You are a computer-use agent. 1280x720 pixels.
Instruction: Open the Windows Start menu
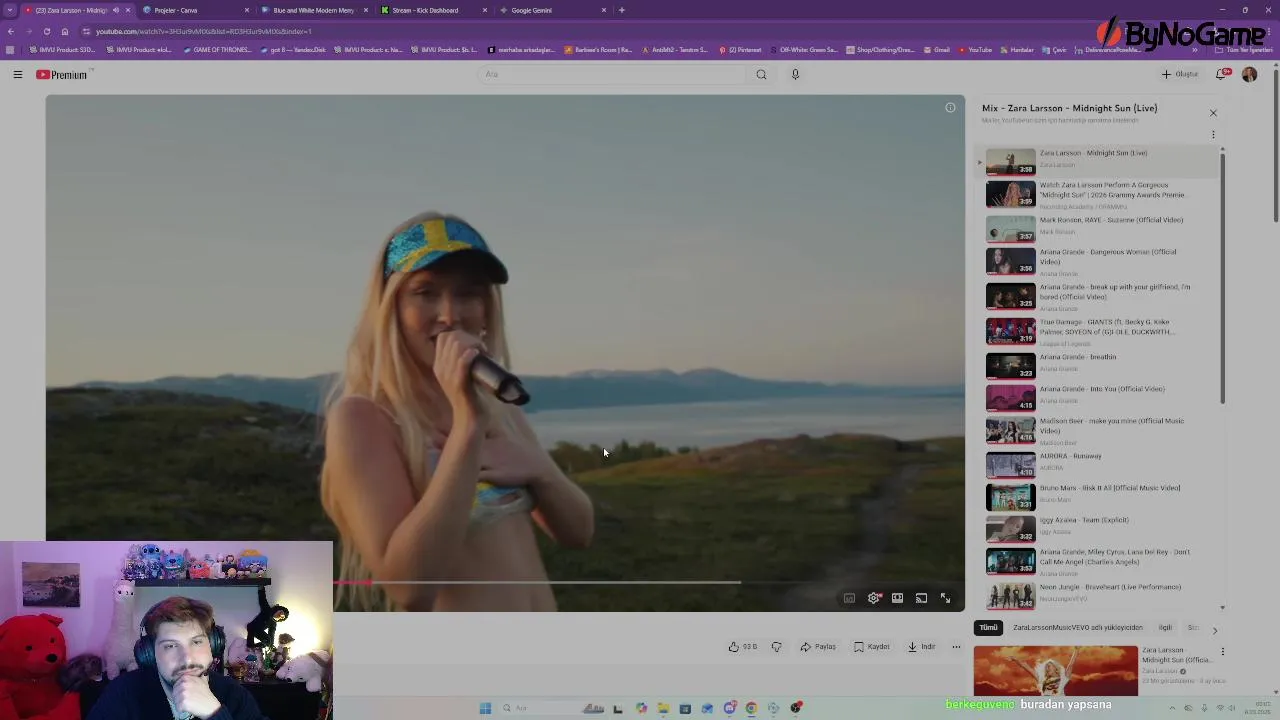485,708
